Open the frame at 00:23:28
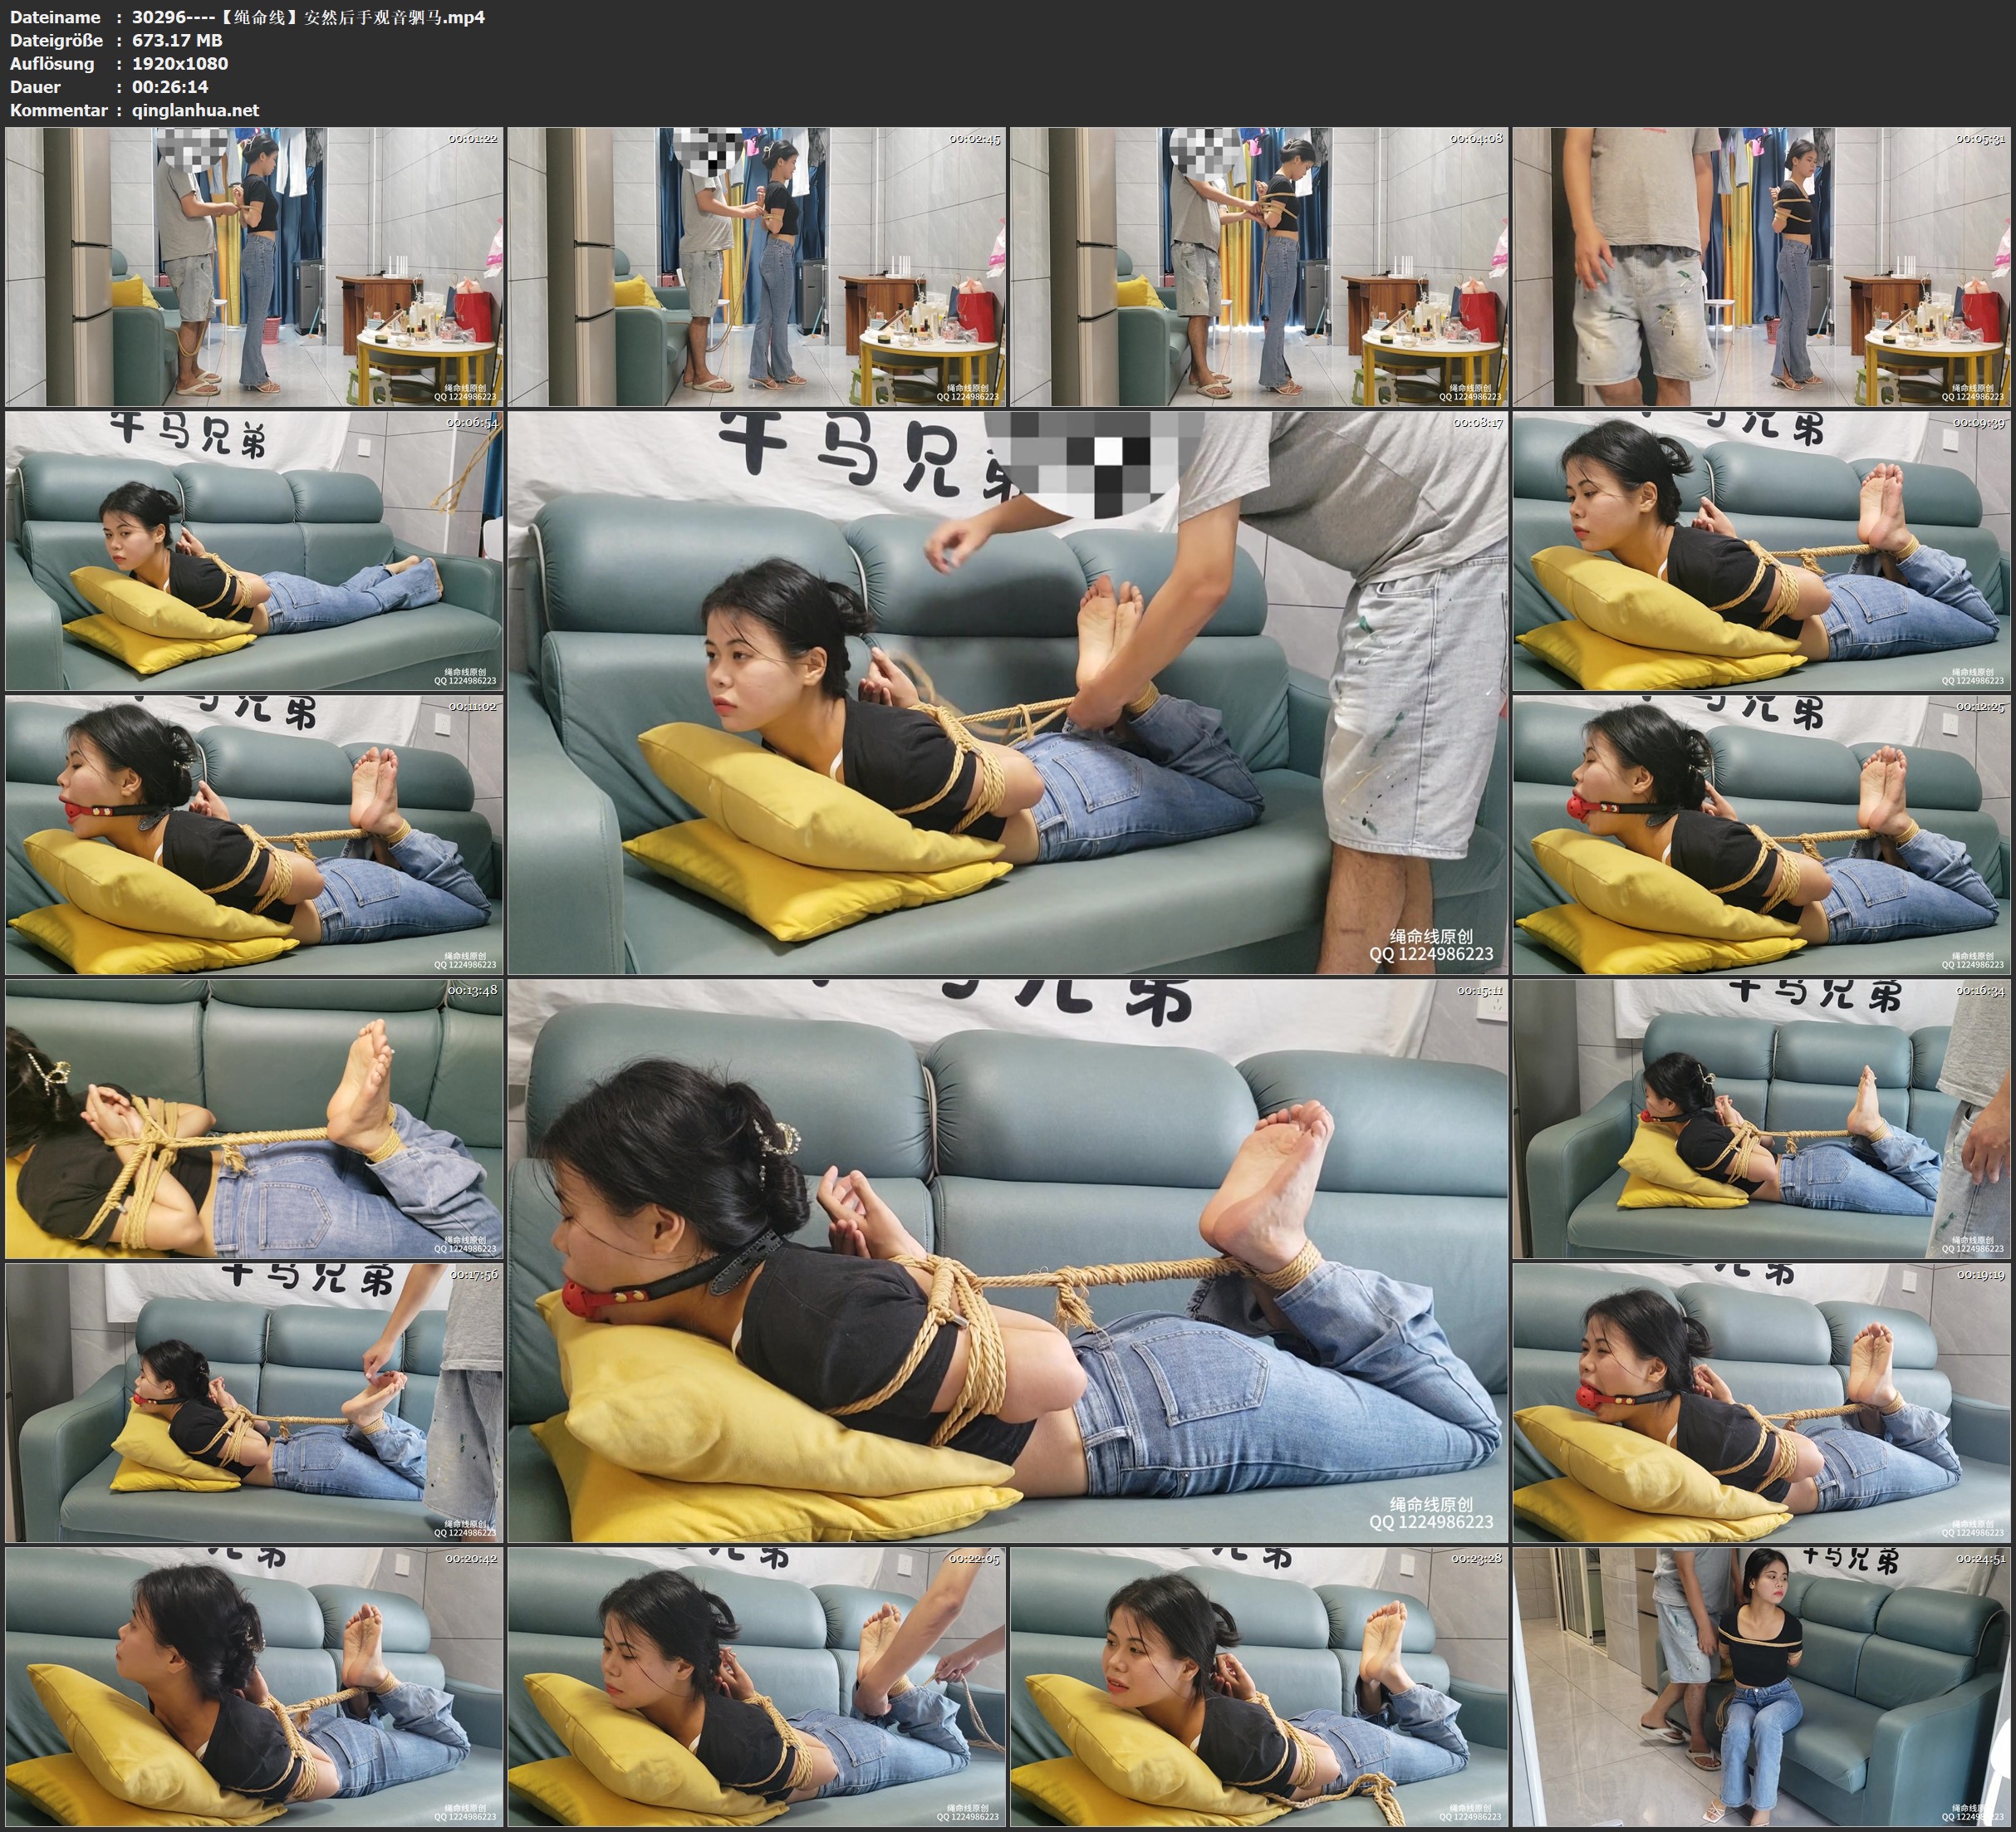 (1259, 1687)
